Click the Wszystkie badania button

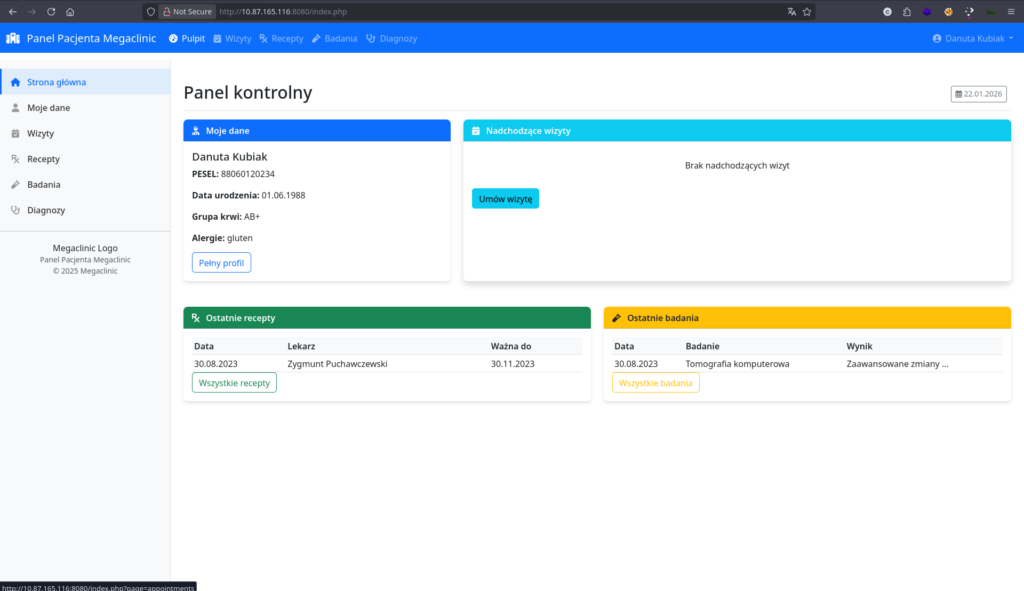pyautogui.click(x=655, y=383)
